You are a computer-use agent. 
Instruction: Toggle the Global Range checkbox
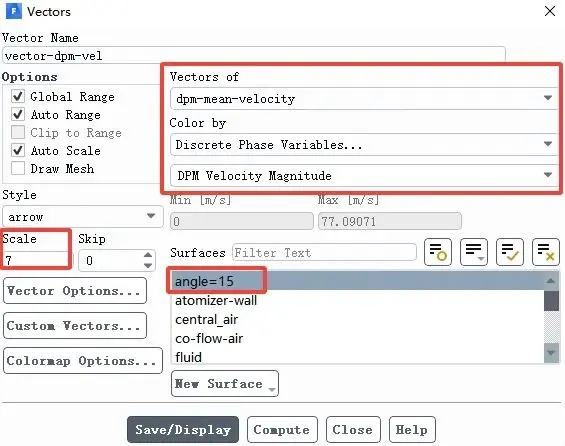[18, 96]
